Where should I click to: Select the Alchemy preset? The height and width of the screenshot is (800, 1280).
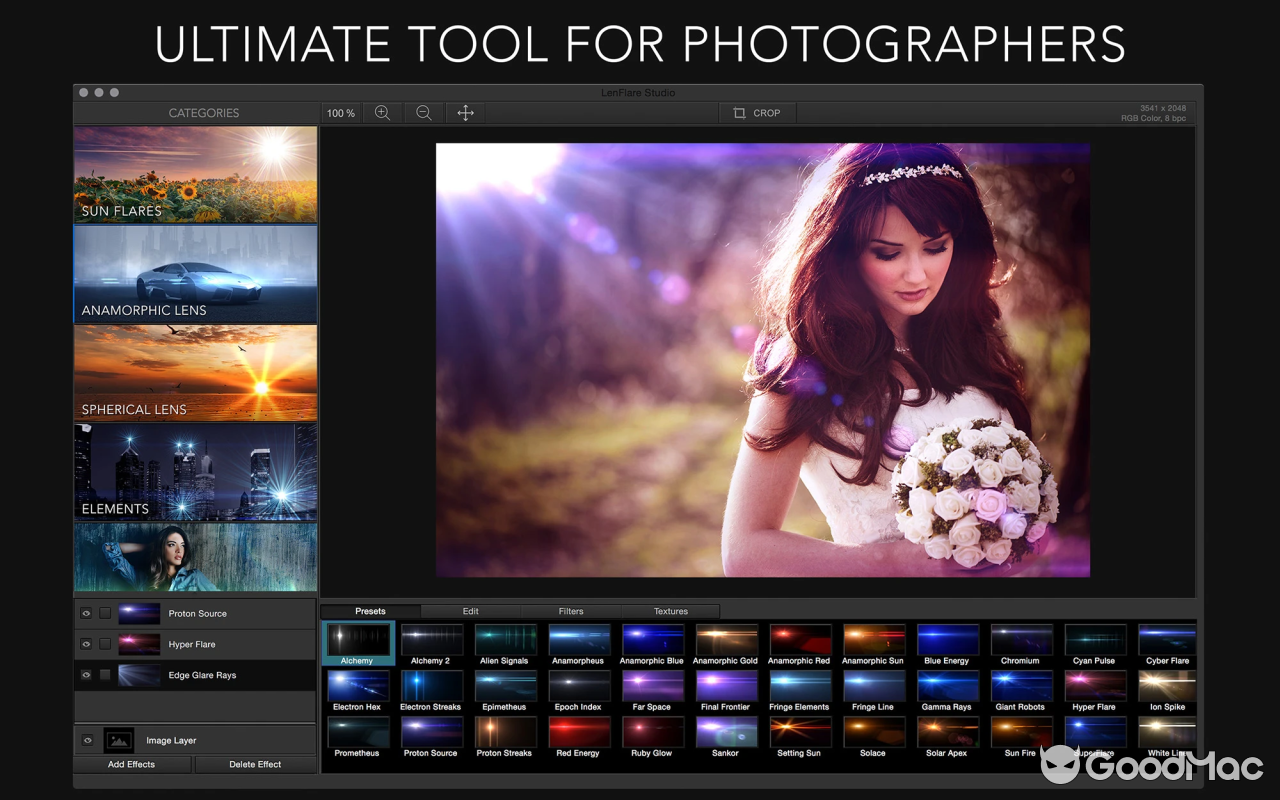point(357,641)
